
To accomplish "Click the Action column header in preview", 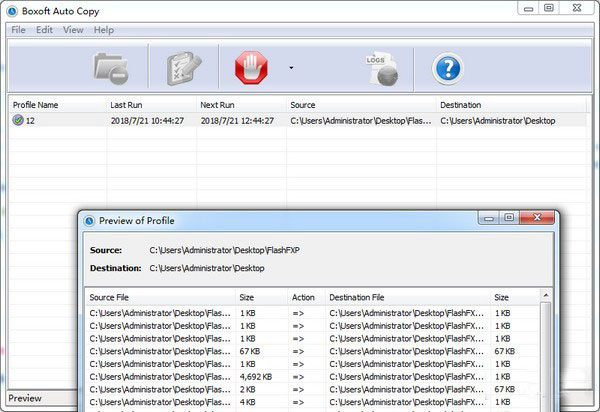I will [307, 297].
